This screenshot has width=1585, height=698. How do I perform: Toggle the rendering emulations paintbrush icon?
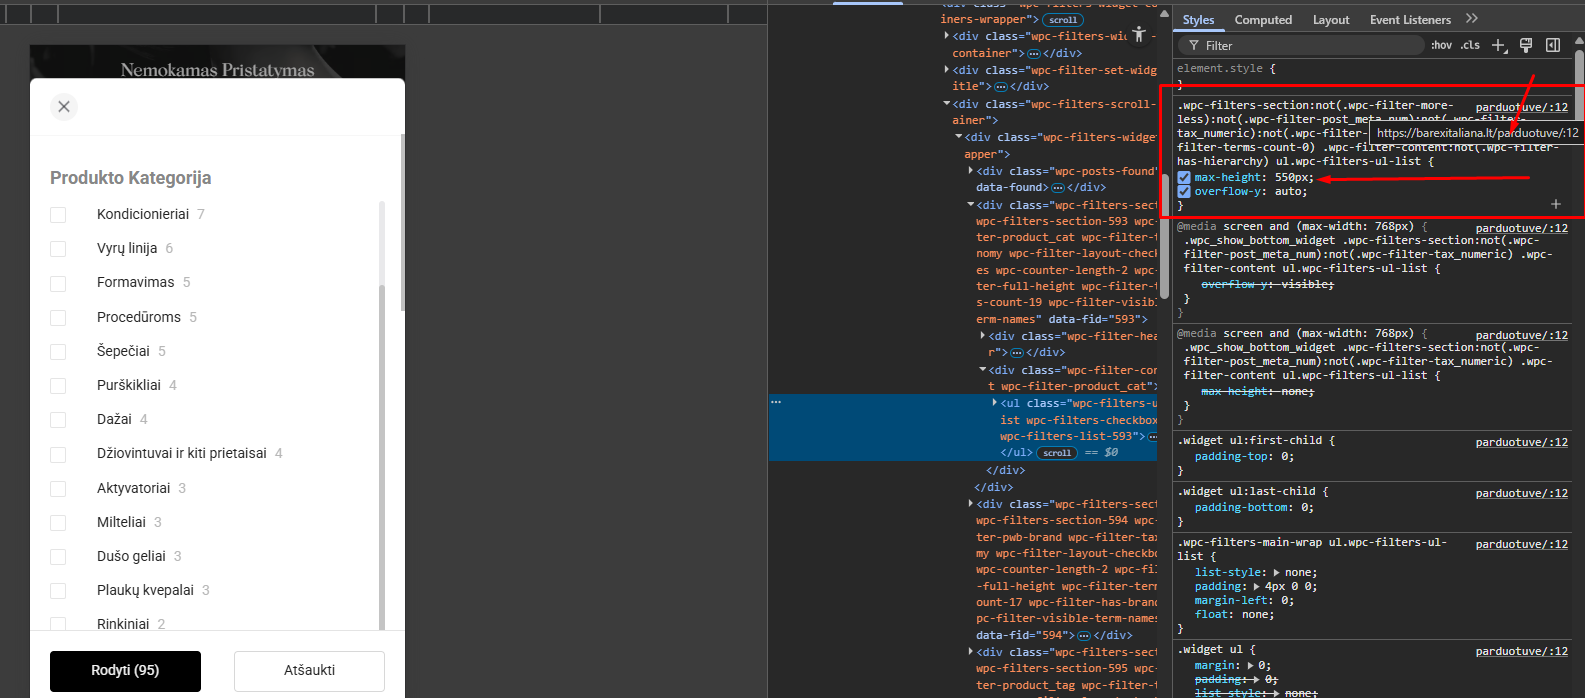point(1526,45)
